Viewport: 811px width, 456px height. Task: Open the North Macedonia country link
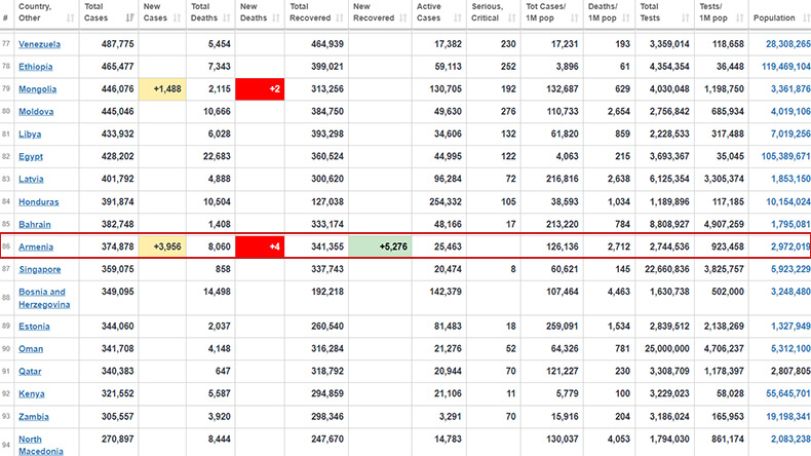pyautogui.click(x=41, y=445)
